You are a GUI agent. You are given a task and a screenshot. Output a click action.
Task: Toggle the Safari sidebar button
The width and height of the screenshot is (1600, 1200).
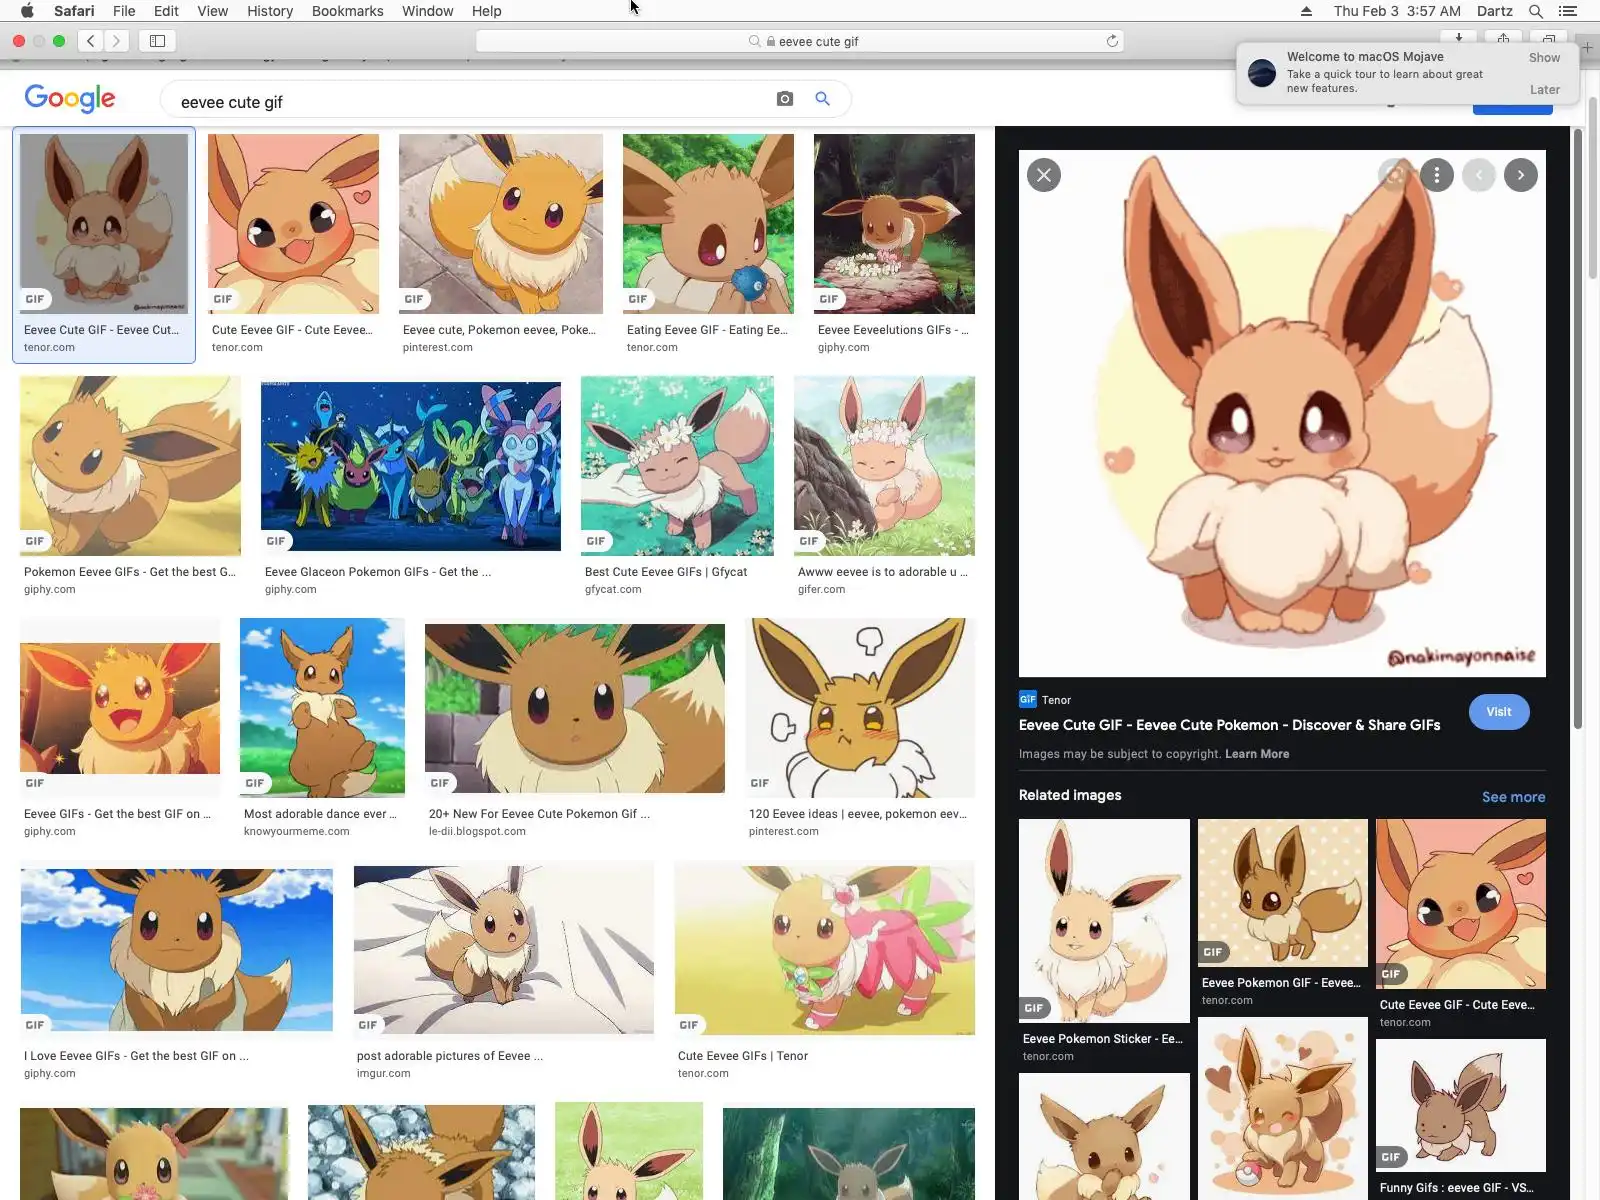tap(157, 41)
